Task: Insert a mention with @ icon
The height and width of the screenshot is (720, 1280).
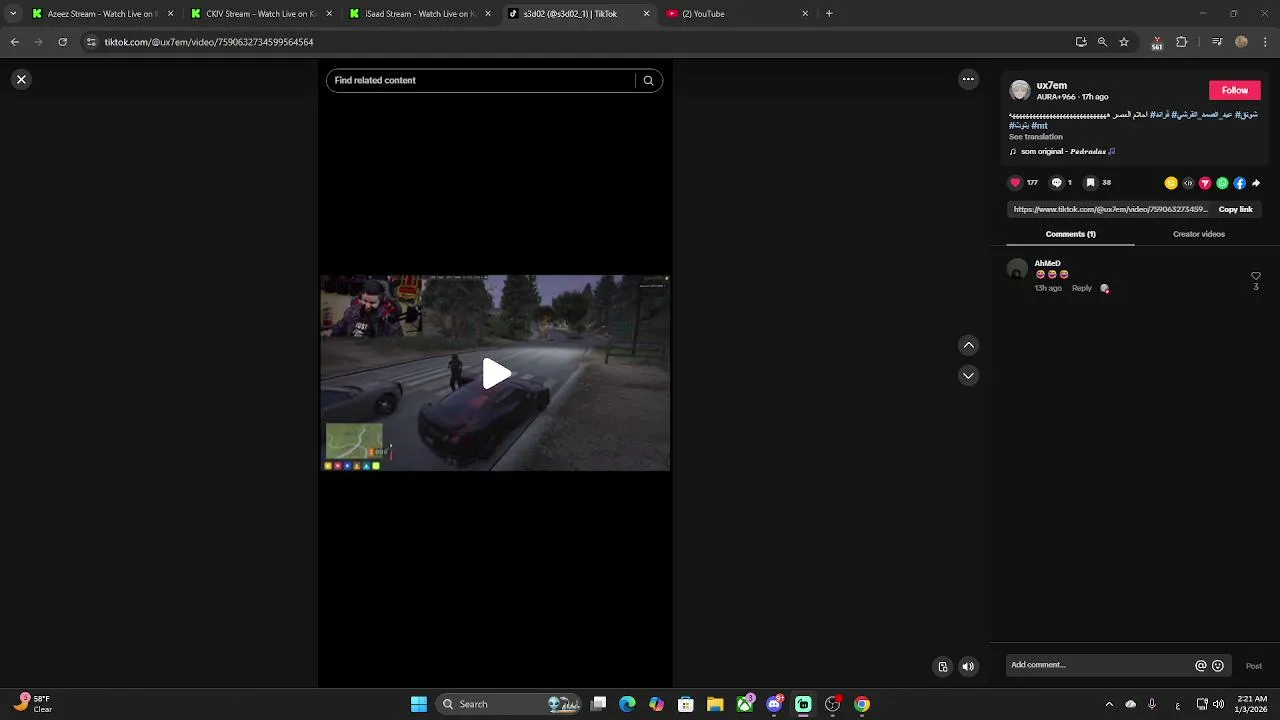Action: (x=1200, y=666)
